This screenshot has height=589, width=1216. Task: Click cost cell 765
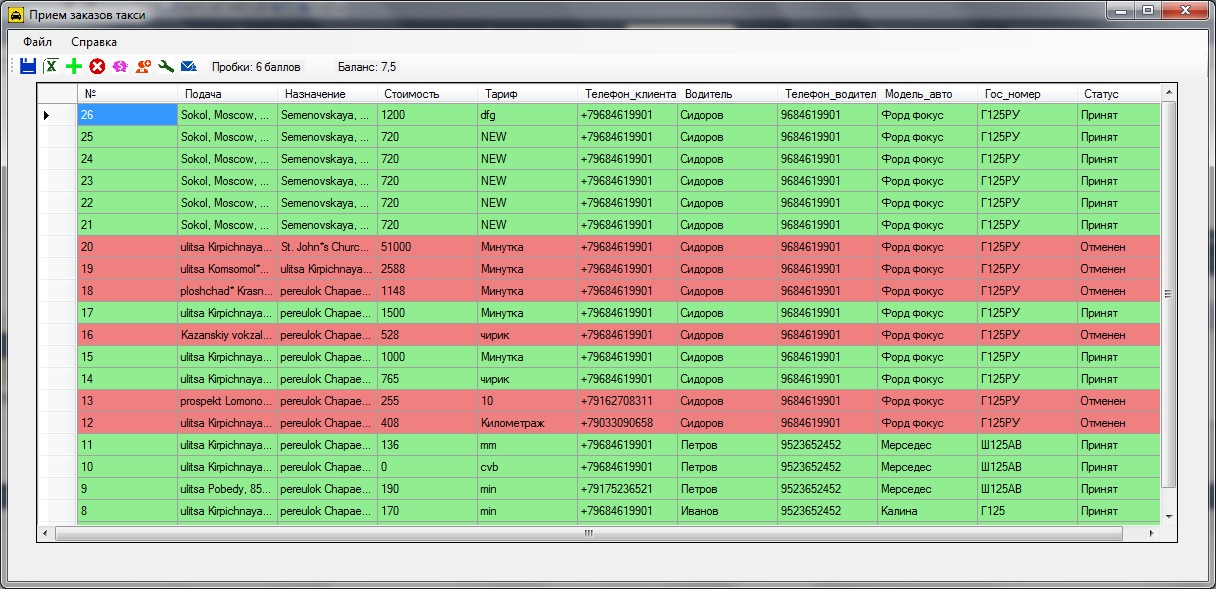coord(427,379)
